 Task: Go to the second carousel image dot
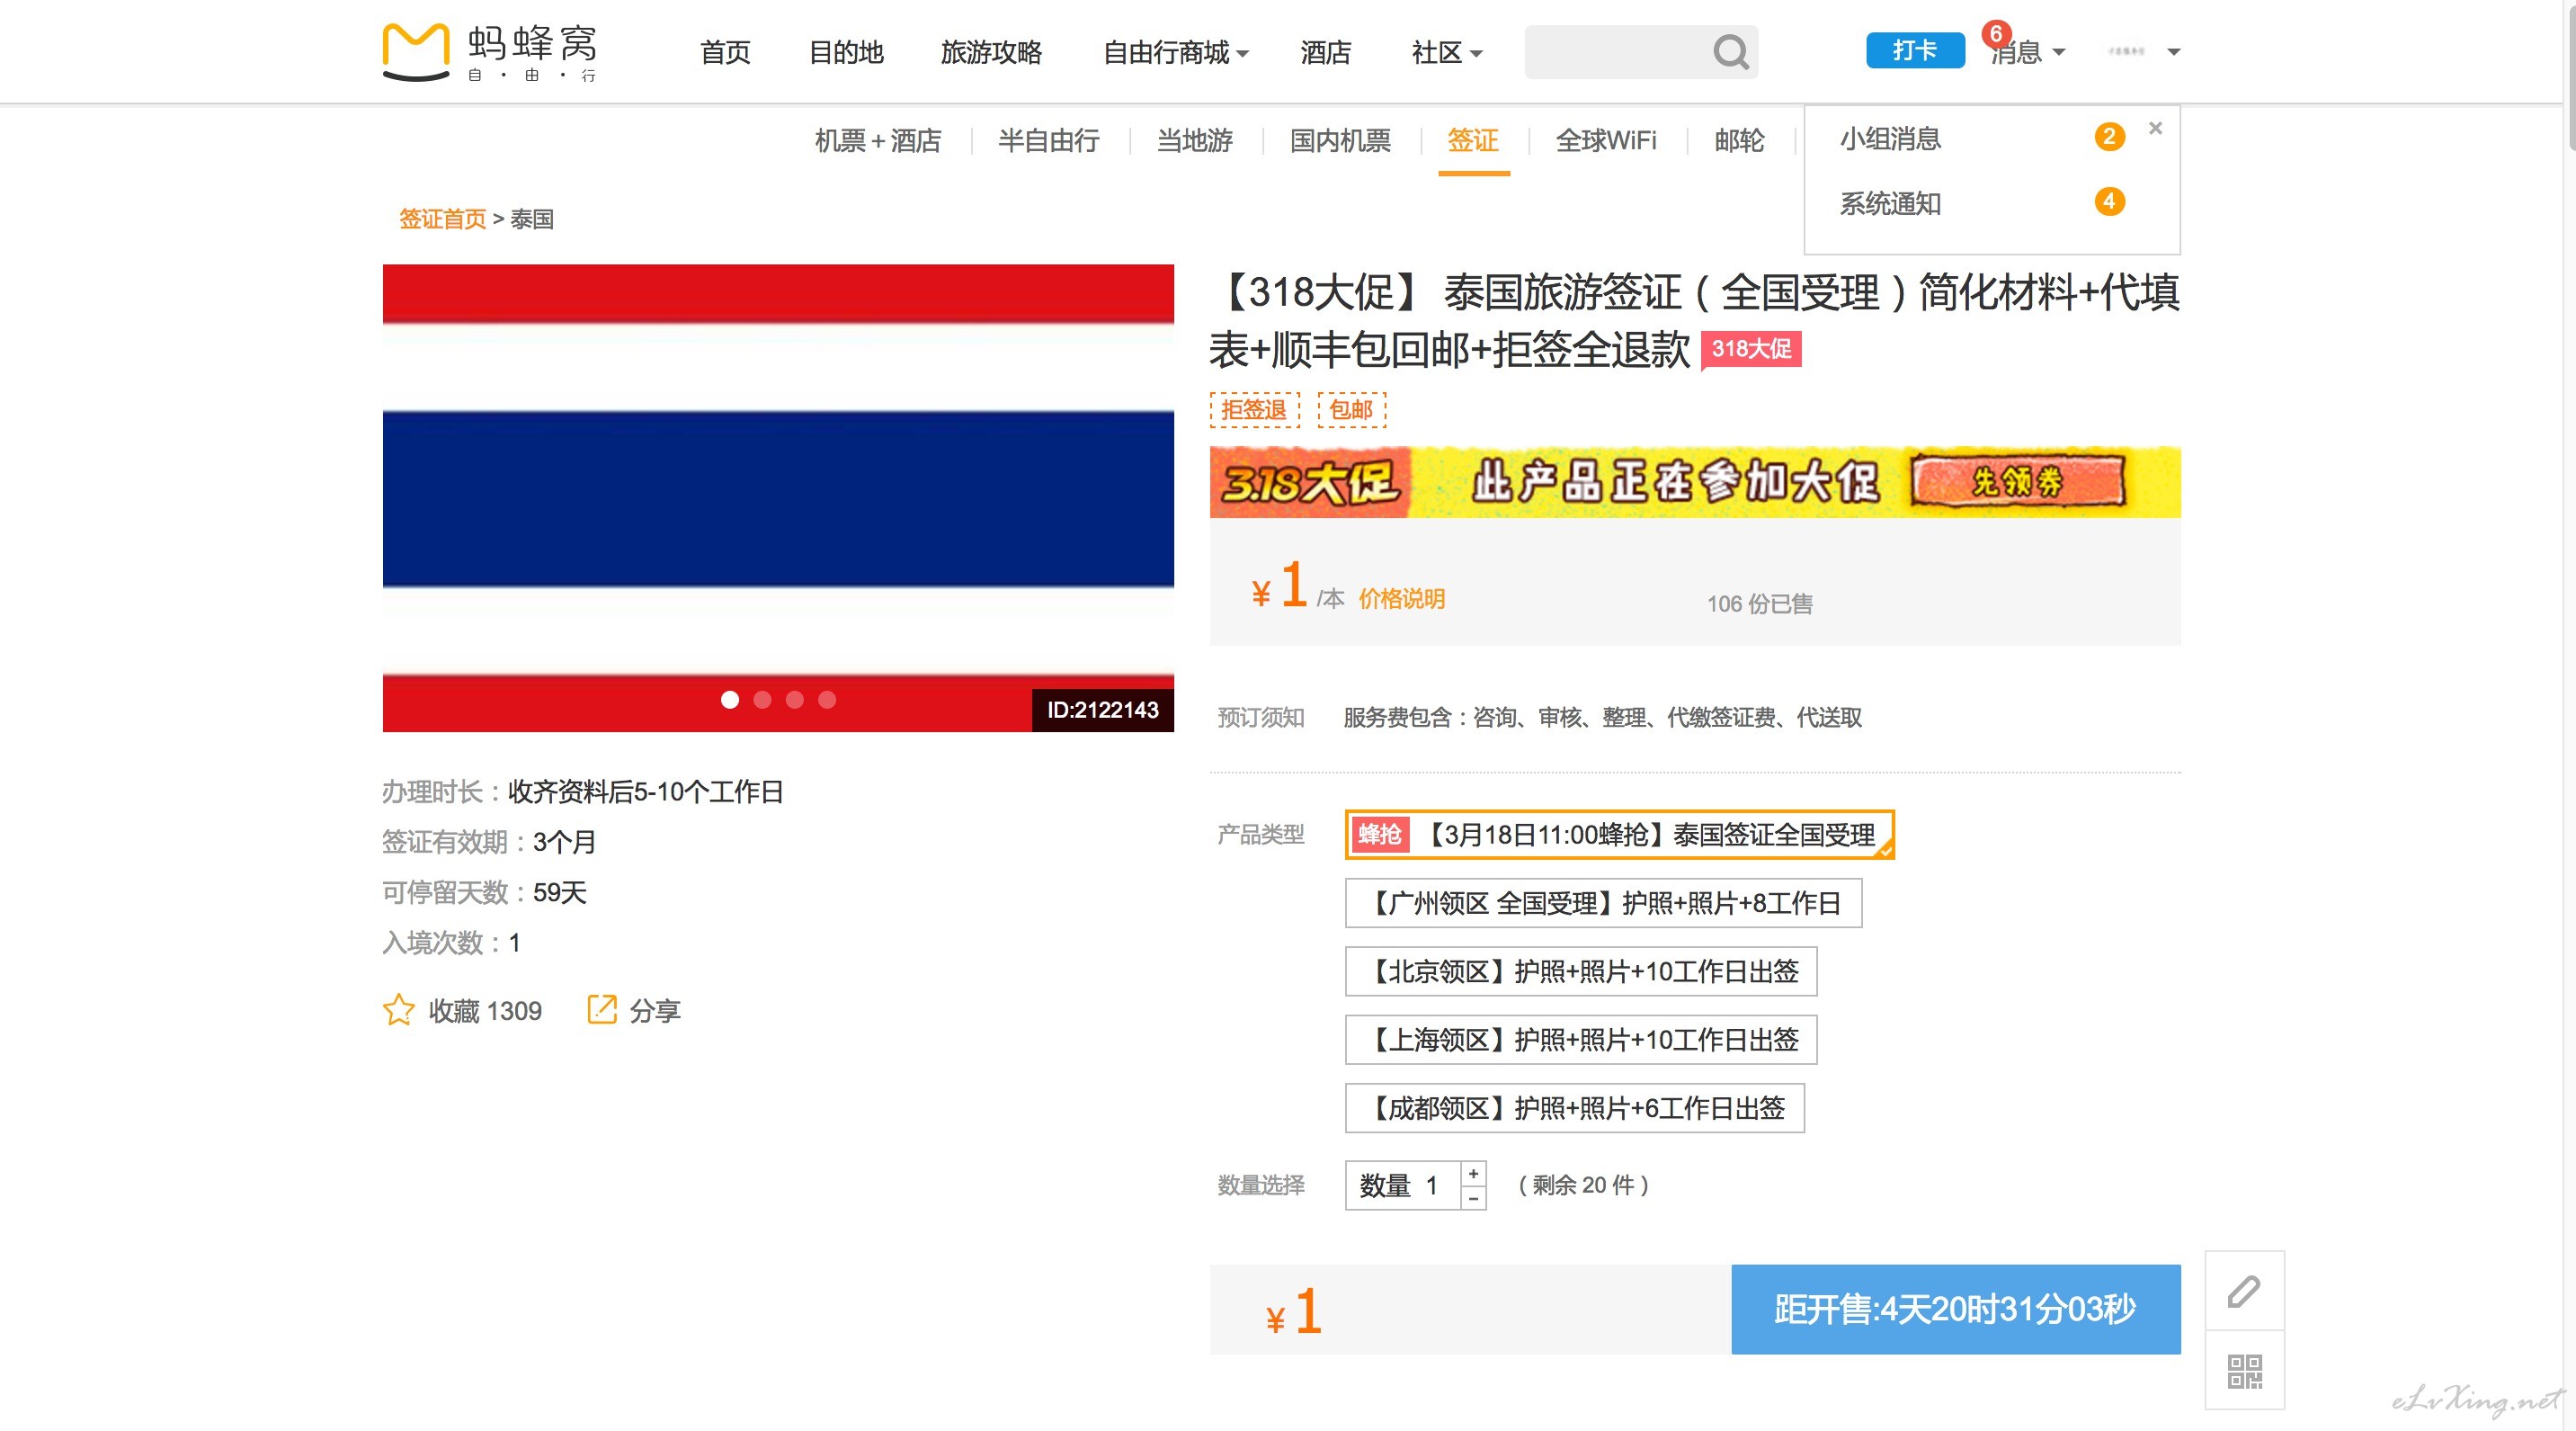(762, 700)
